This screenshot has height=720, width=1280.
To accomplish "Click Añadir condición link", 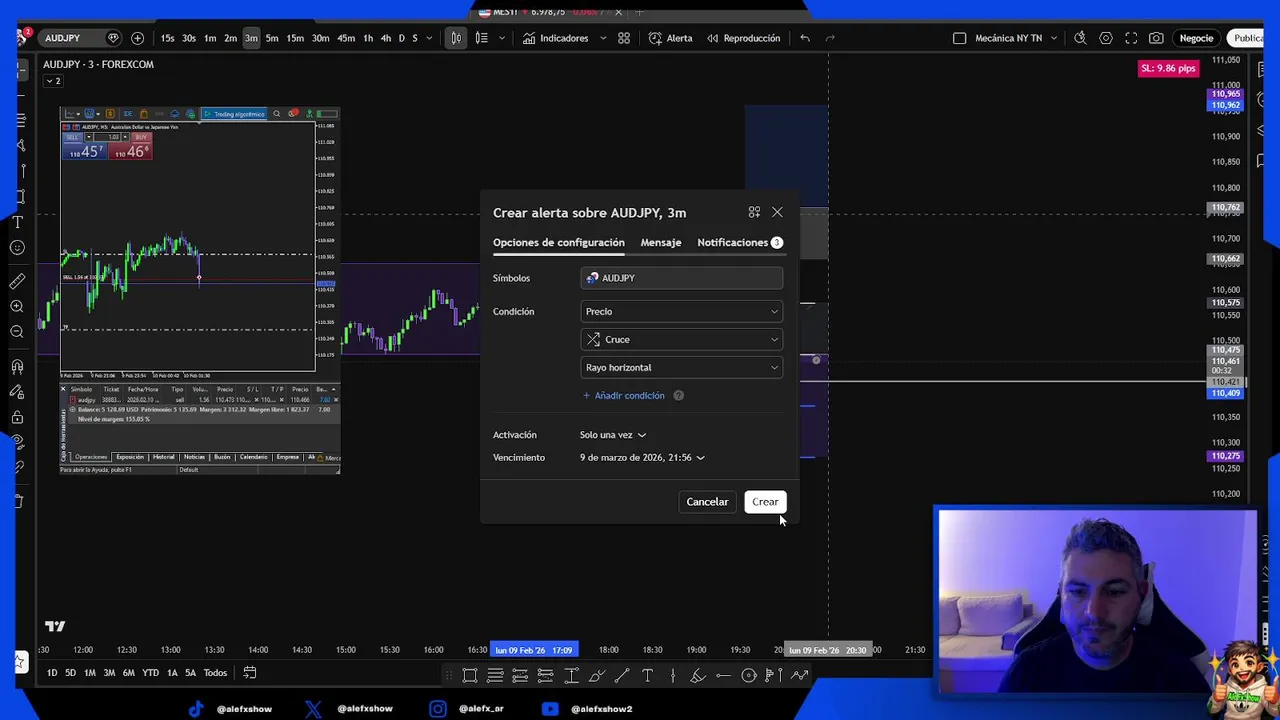I will pyautogui.click(x=624, y=395).
